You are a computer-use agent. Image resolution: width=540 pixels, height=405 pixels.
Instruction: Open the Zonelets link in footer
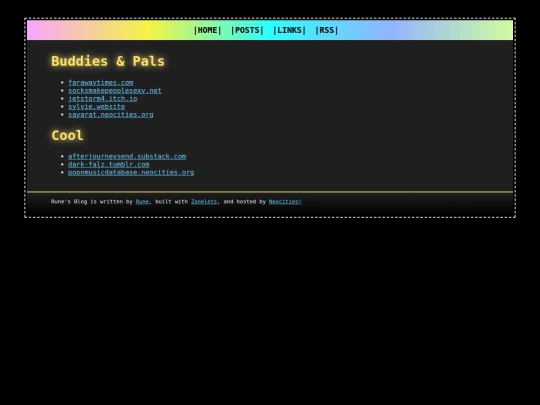click(204, 202)
